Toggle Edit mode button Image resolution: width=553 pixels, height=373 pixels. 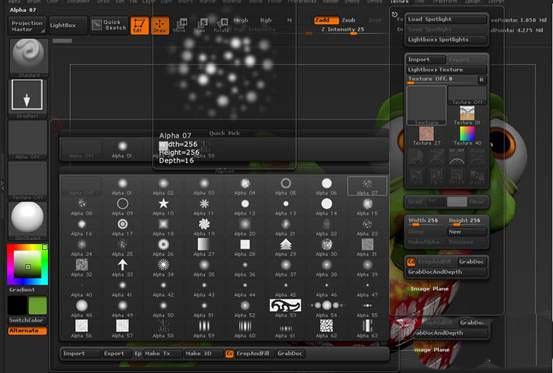(x=139, y=25)
